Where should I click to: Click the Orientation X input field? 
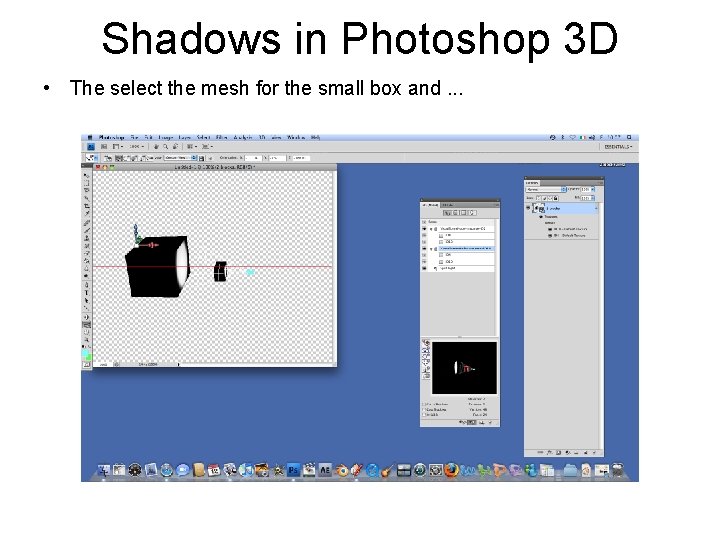(253, 158)
